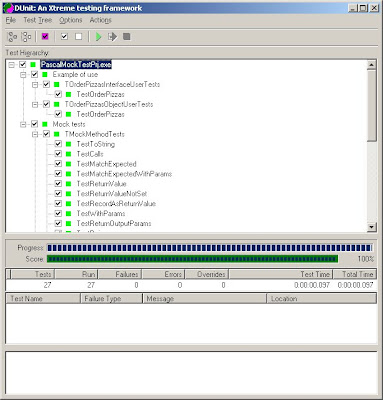Click green status square beside TestToString

point(69,144)
